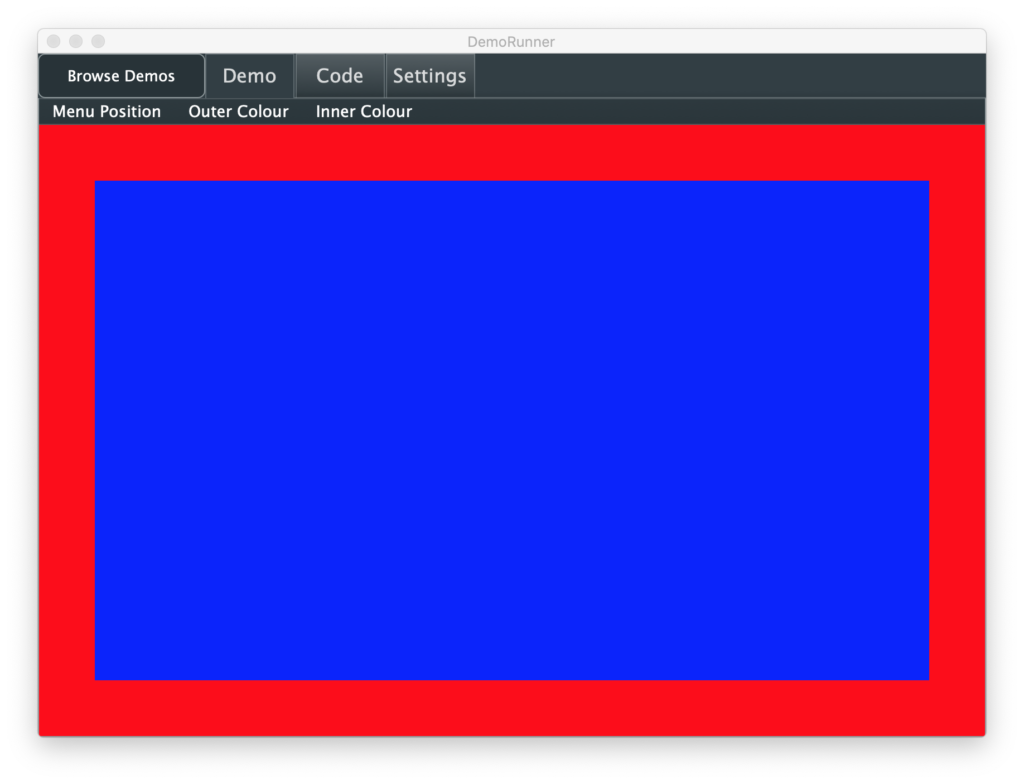
Task: Click the blue inner rectangle
Action: coord(512,430)
